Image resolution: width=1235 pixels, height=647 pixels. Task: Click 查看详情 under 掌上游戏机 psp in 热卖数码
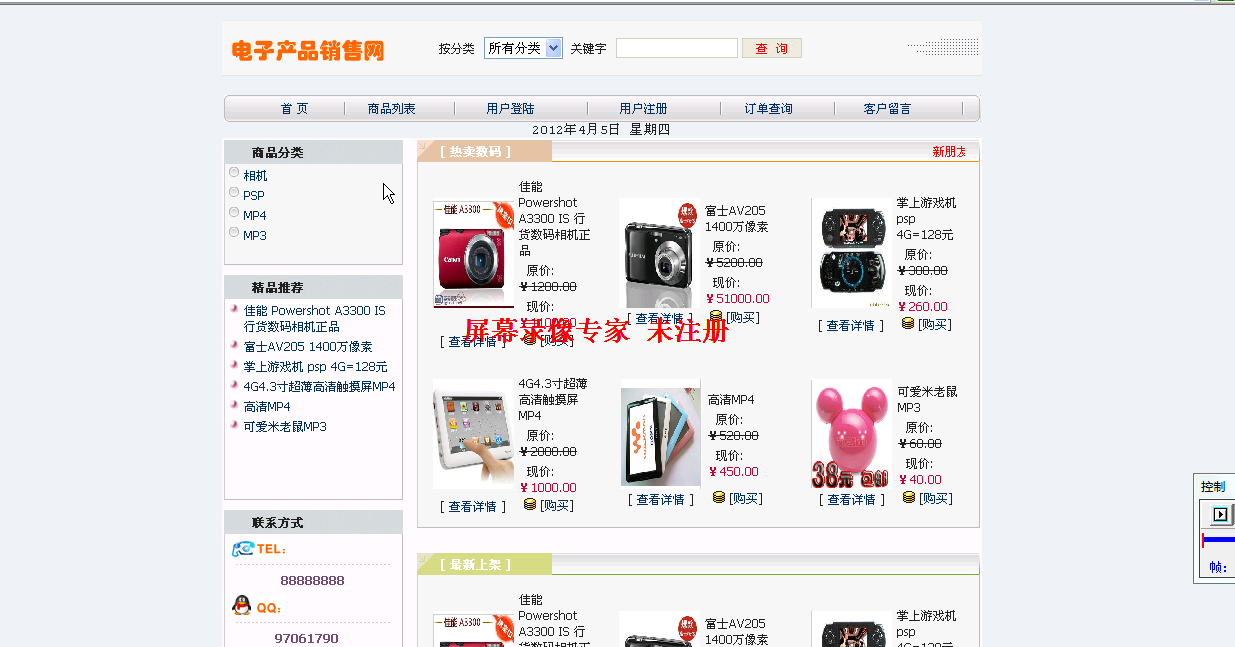(851, 326)
